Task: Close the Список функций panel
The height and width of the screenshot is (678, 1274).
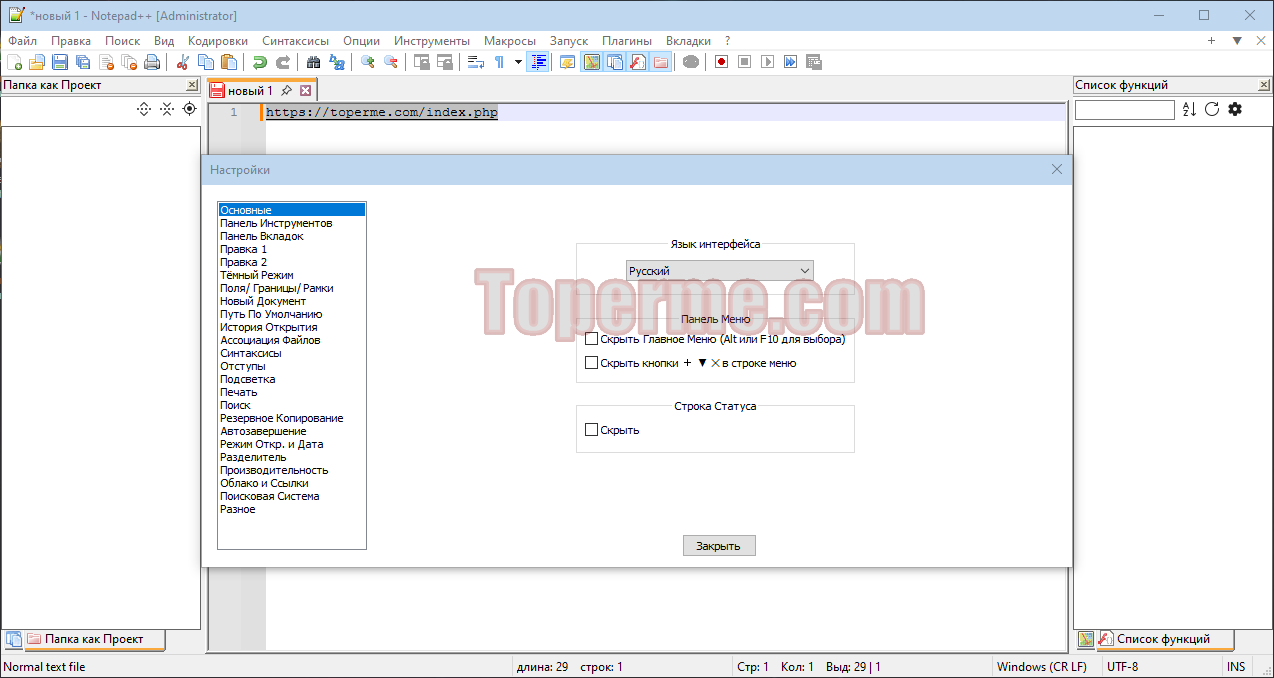Action: 1263,85
